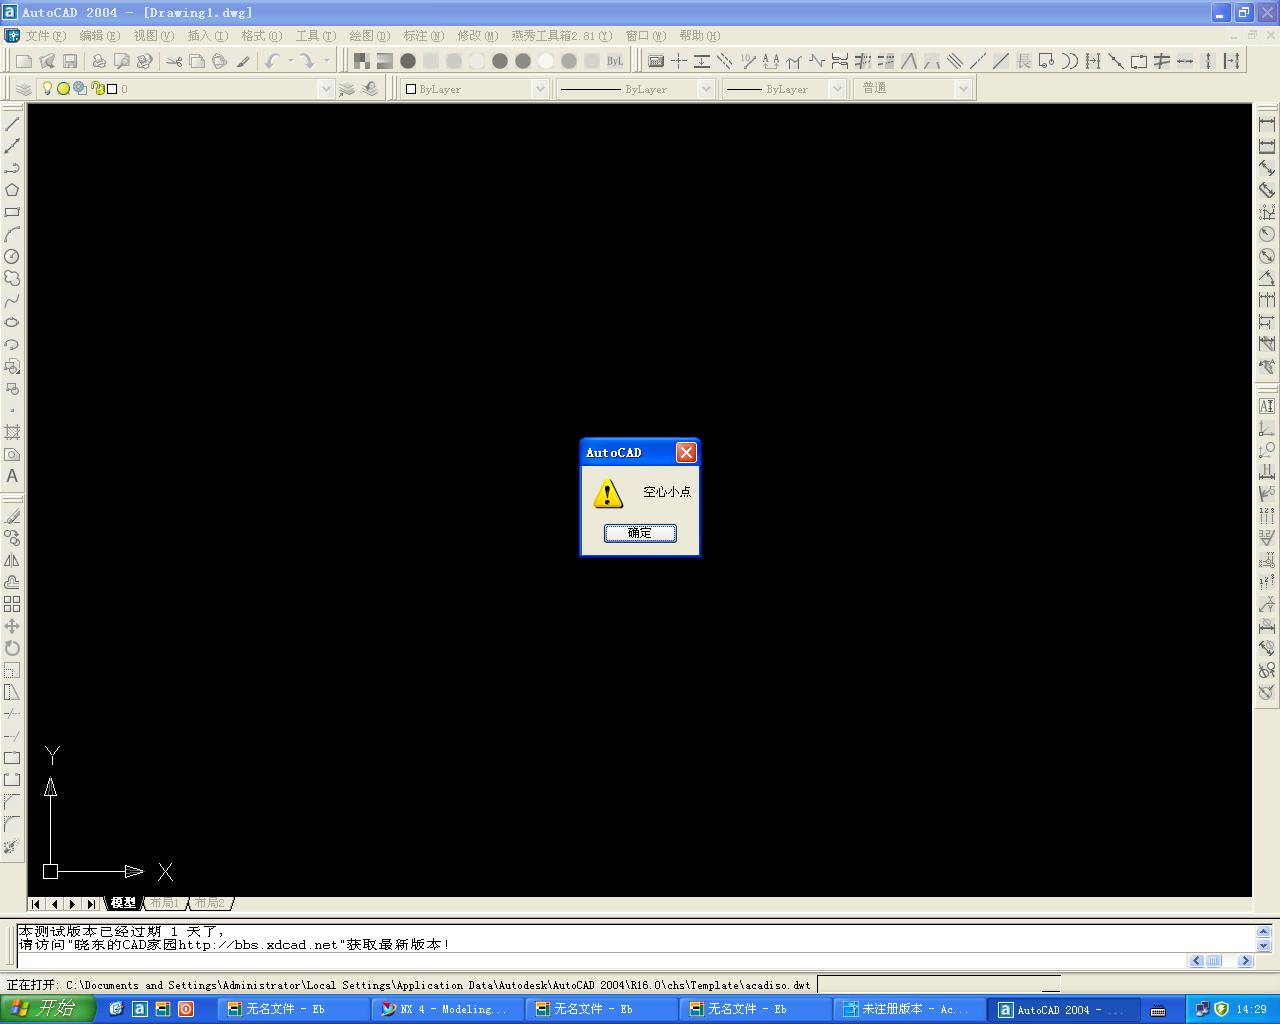Viewport: 1280px width, 1024px height.
Task: Open the 插入(I) menu
Action: pos(207,36)
